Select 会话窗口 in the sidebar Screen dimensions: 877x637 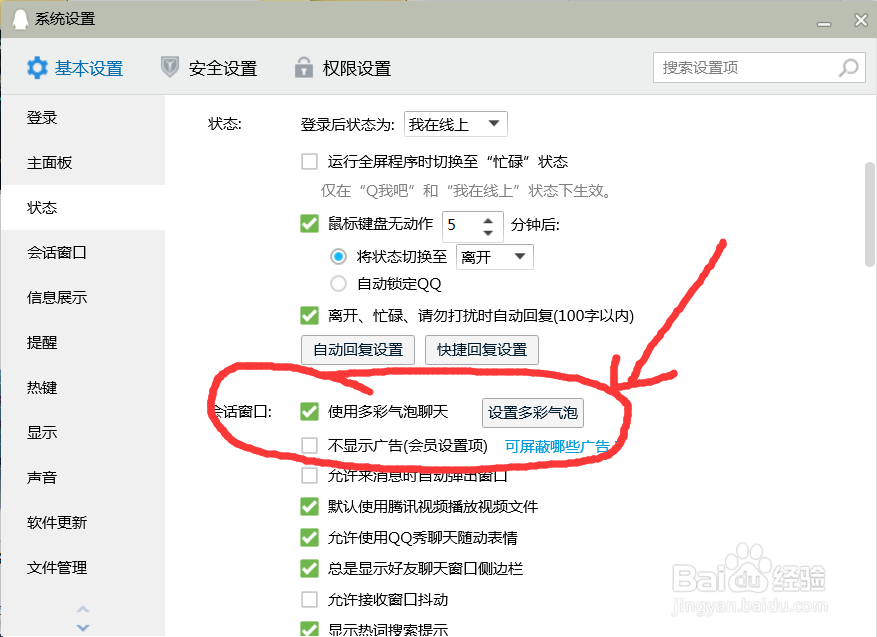(x=83, y=253)
